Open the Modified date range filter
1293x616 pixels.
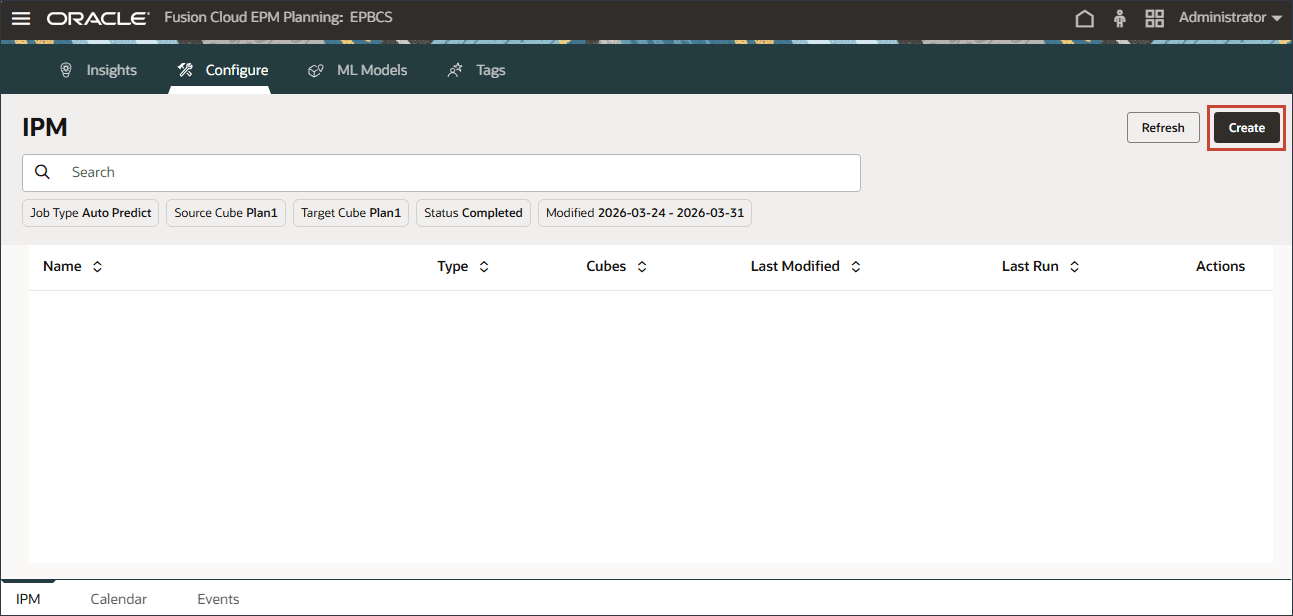tap(645, 213)
